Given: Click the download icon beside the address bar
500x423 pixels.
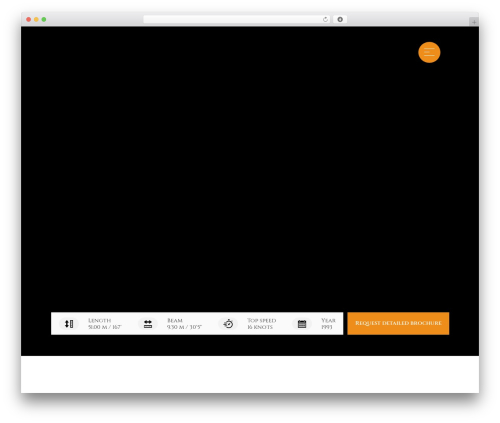Looking at the screenshot, I should (x=340, y=19).
